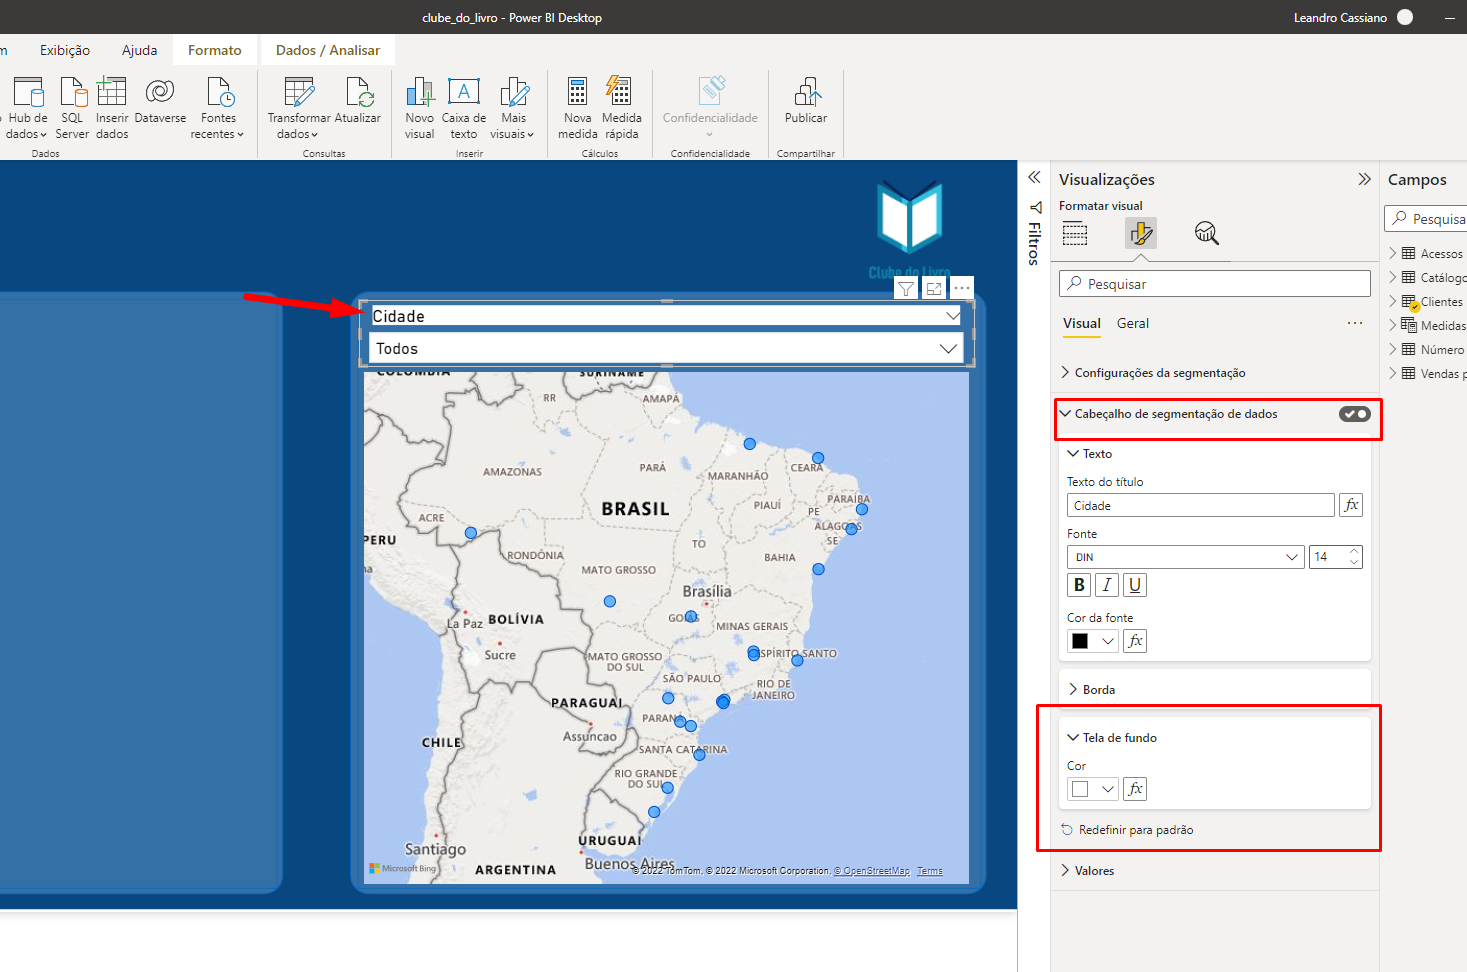Image resolution: width=1467 pixels, height=972 pixels.
Task: Open the black Cor da fonte swatch
Action: pos(1080,641)
